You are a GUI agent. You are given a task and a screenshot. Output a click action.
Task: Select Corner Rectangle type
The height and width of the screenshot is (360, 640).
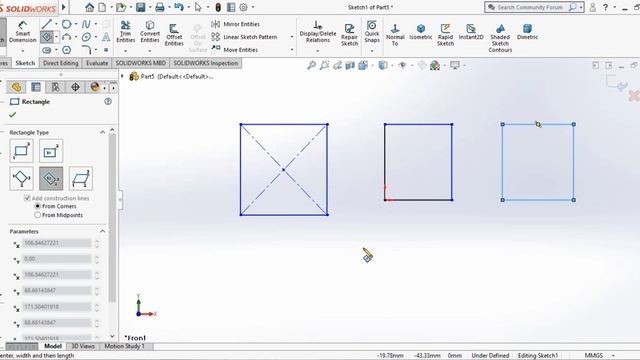point(21,151)
